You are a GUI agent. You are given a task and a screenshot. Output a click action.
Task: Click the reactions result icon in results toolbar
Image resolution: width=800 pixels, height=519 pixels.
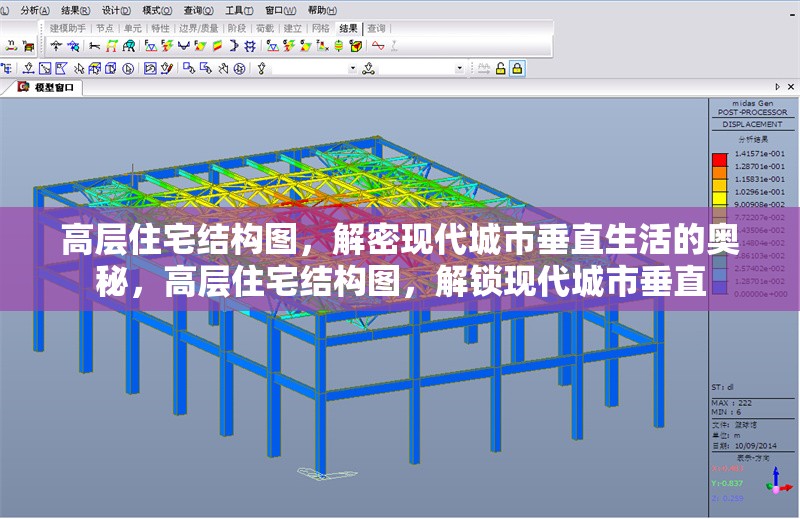point(57,45)
